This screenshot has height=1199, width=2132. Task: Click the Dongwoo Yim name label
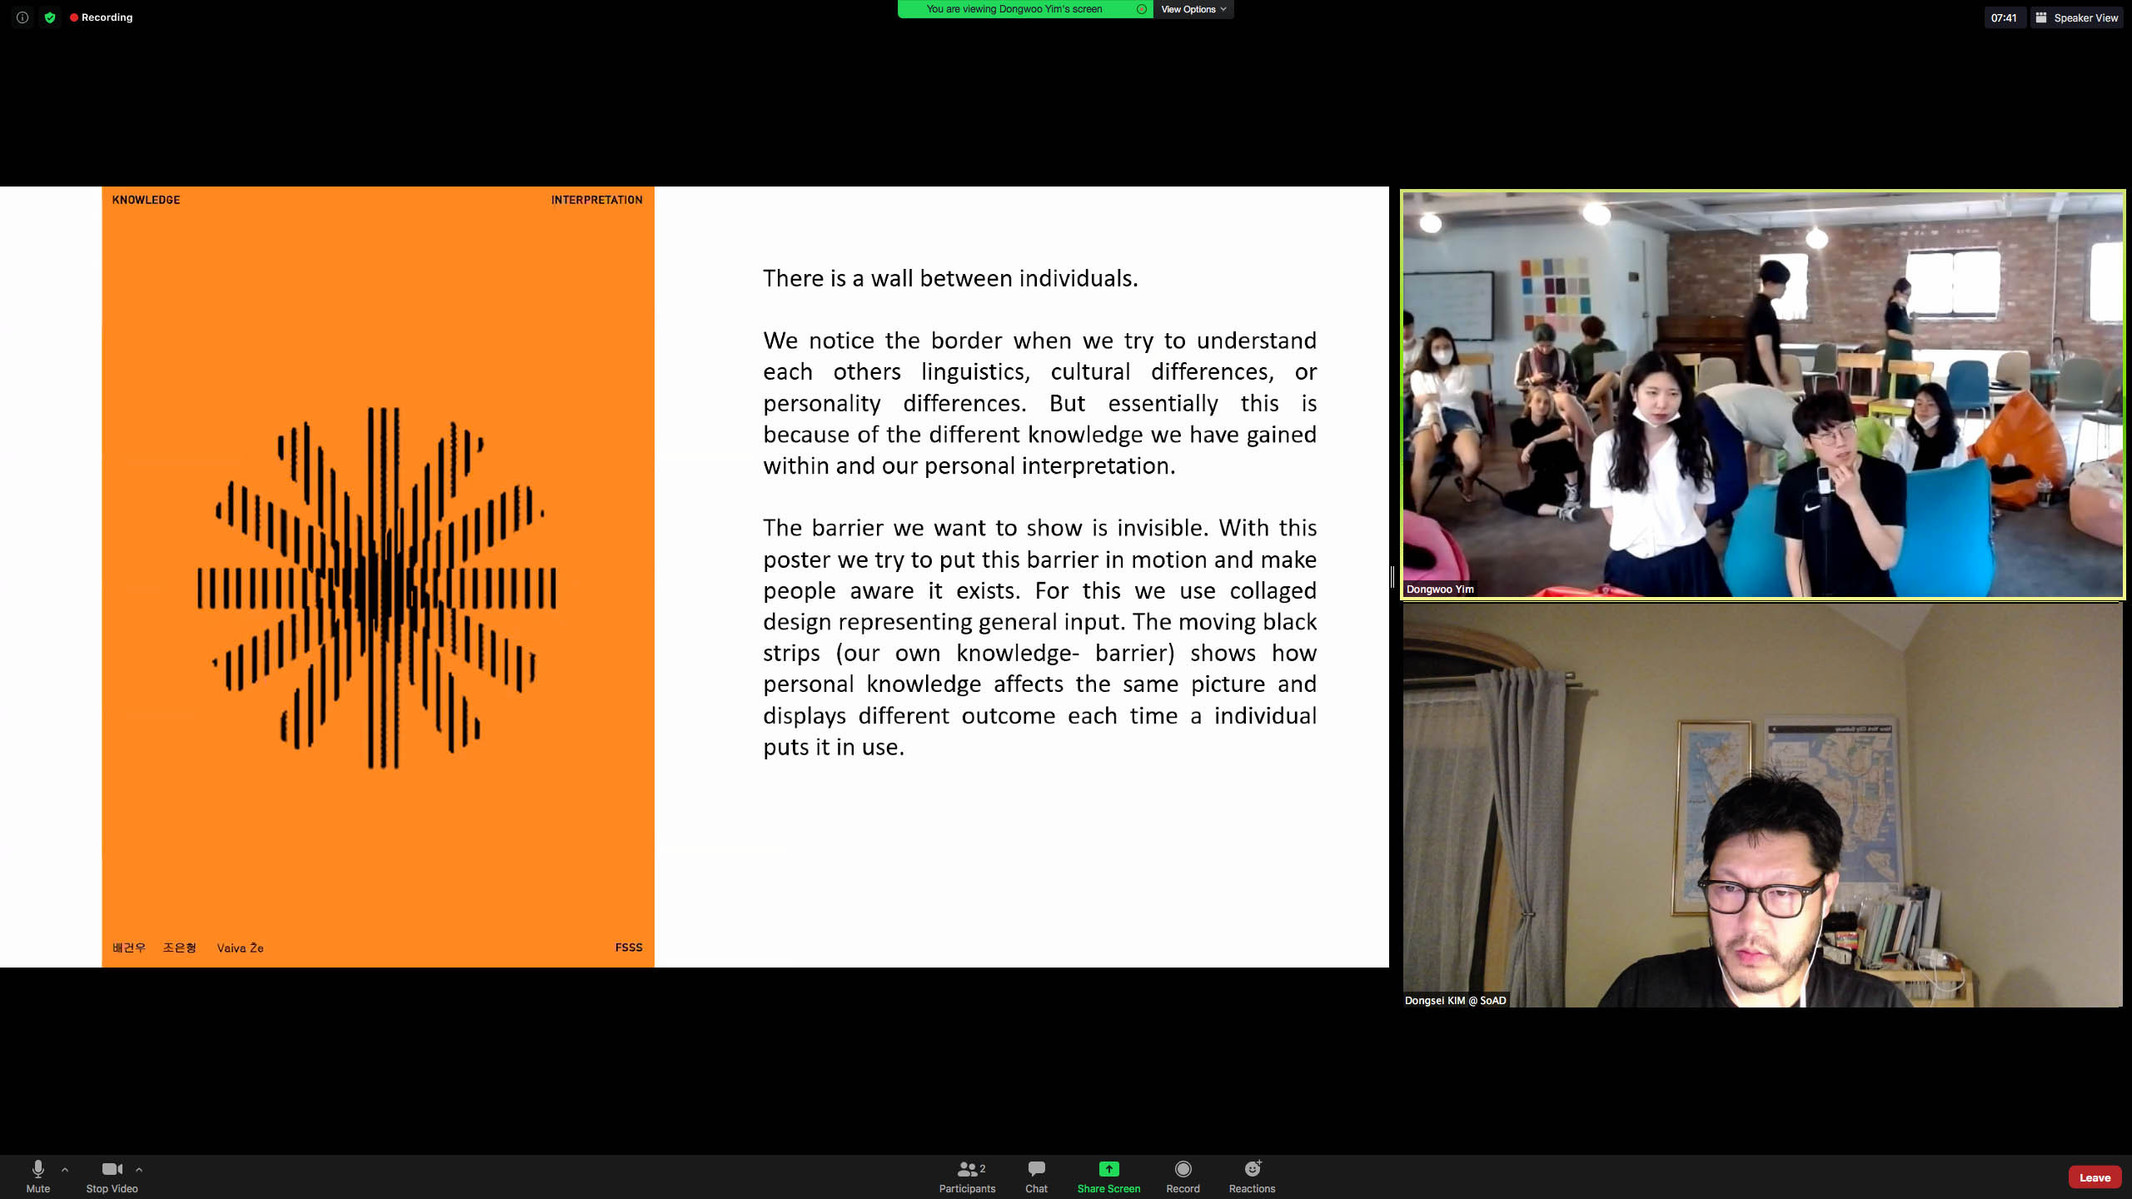point(1440,589)
